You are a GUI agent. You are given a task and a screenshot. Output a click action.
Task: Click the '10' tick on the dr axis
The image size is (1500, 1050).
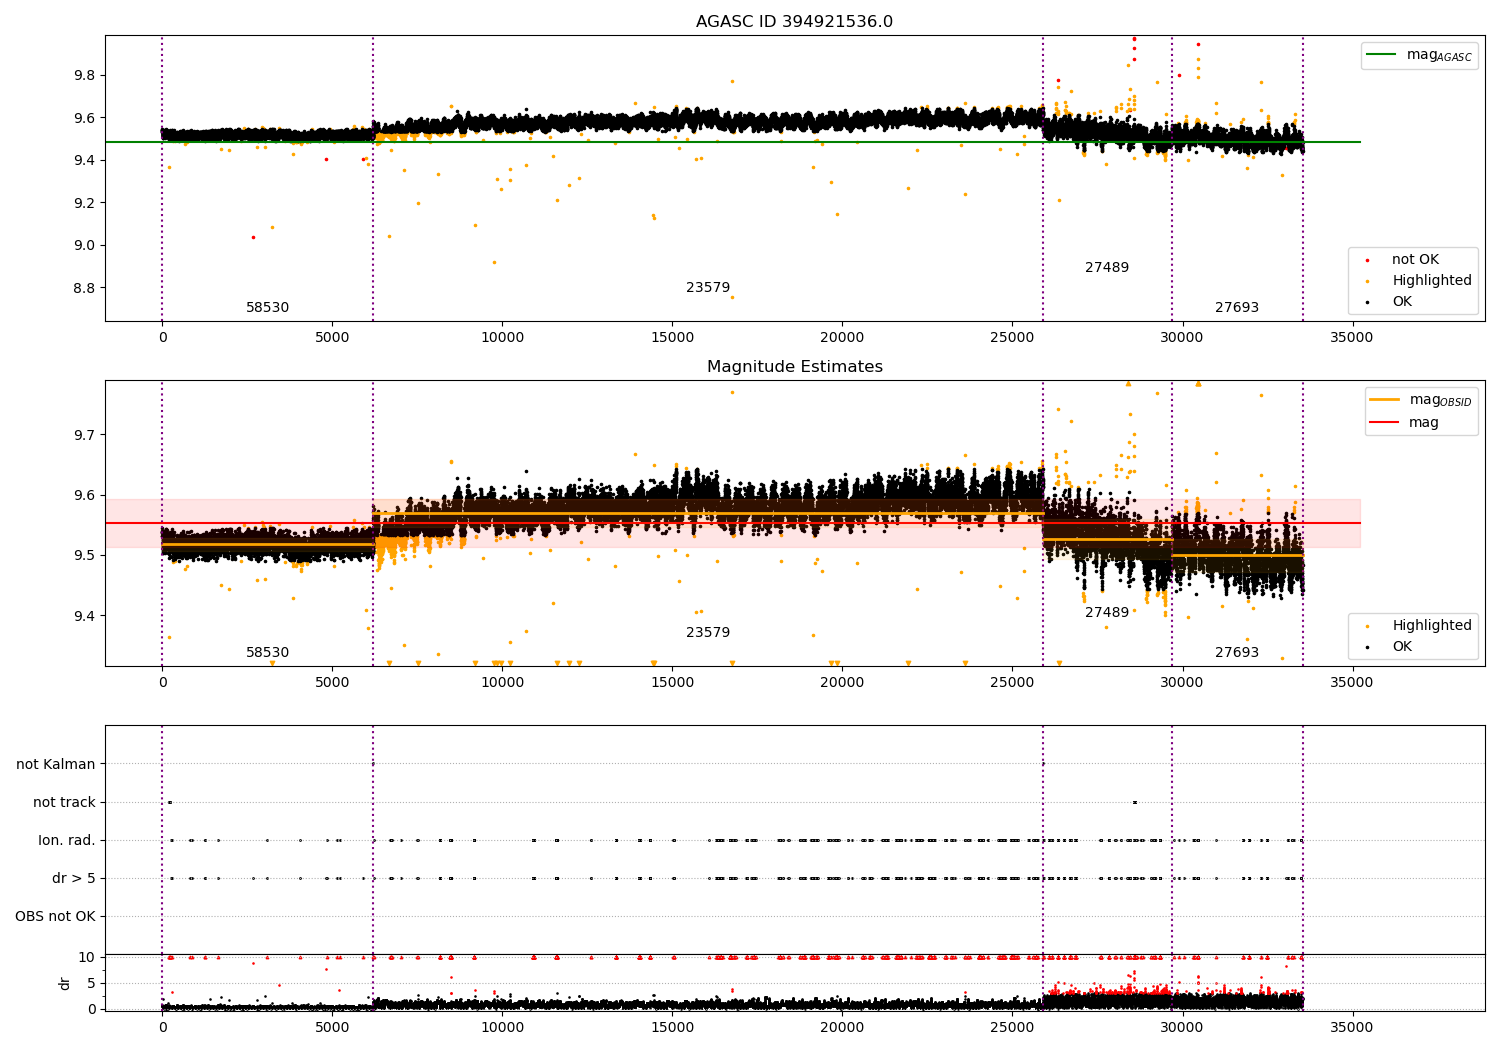point(87,957)
